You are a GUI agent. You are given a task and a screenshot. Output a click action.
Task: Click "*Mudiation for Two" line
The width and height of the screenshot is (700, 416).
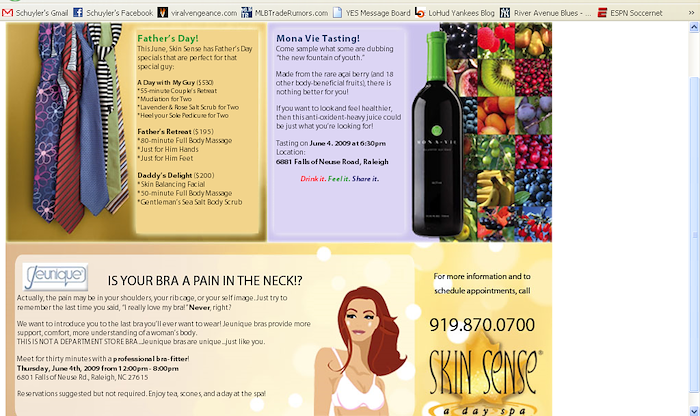(x=164, y=99)
